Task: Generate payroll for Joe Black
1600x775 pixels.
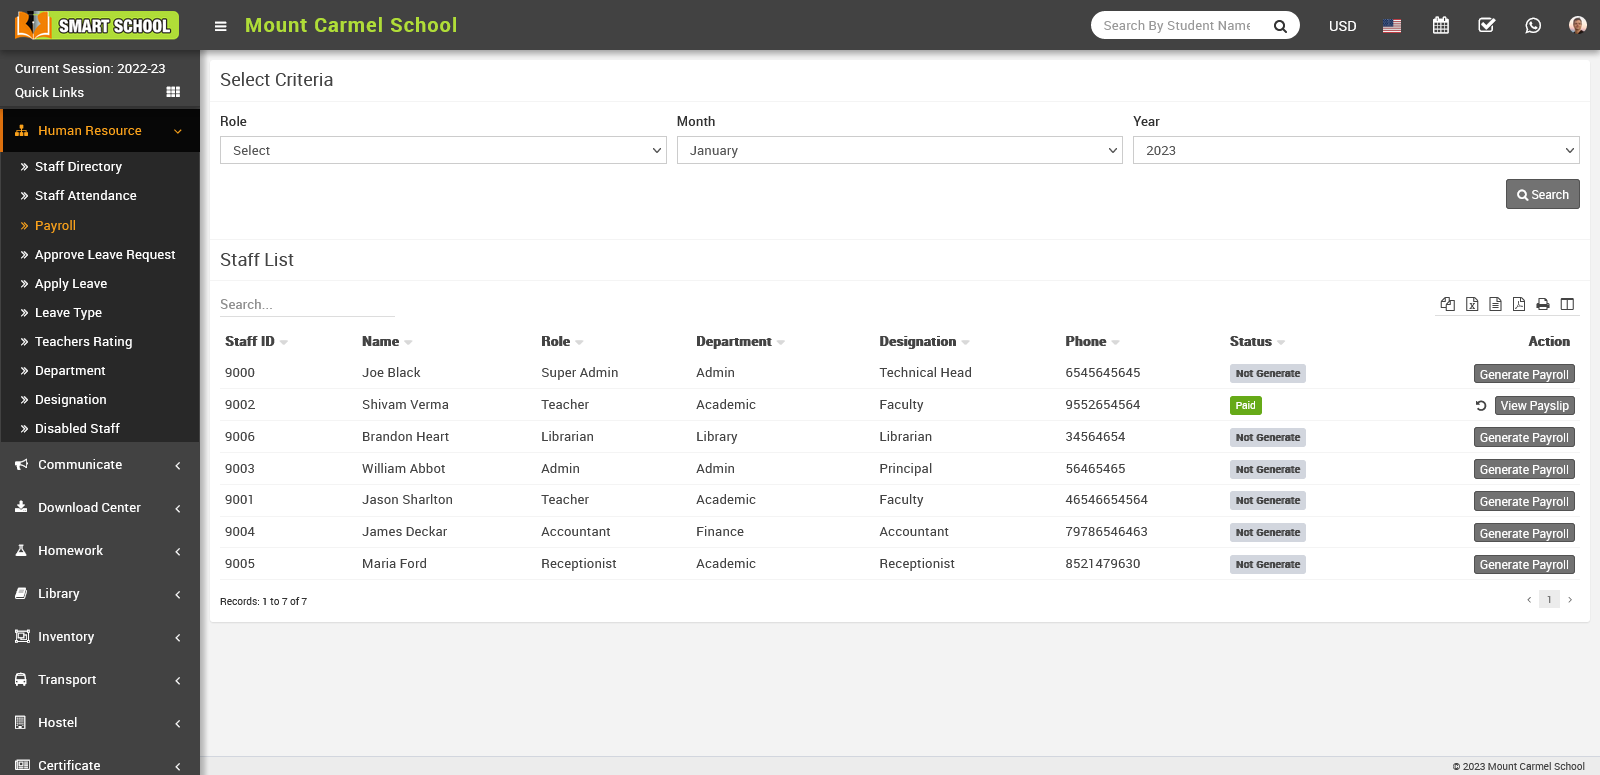Action: [x=1523, y=374]
